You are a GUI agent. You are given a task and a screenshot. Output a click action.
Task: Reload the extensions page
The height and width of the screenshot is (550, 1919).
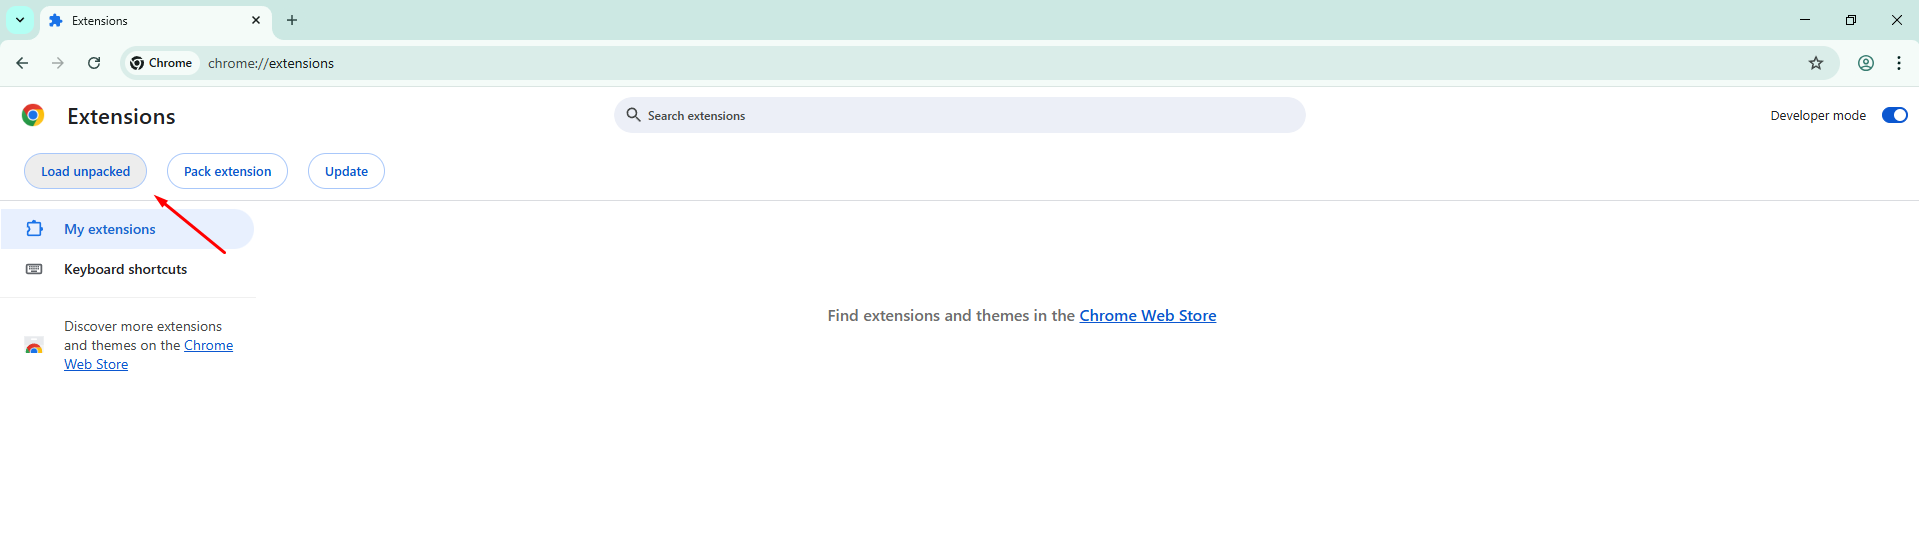pyautogui.click(x=94, y=63)
